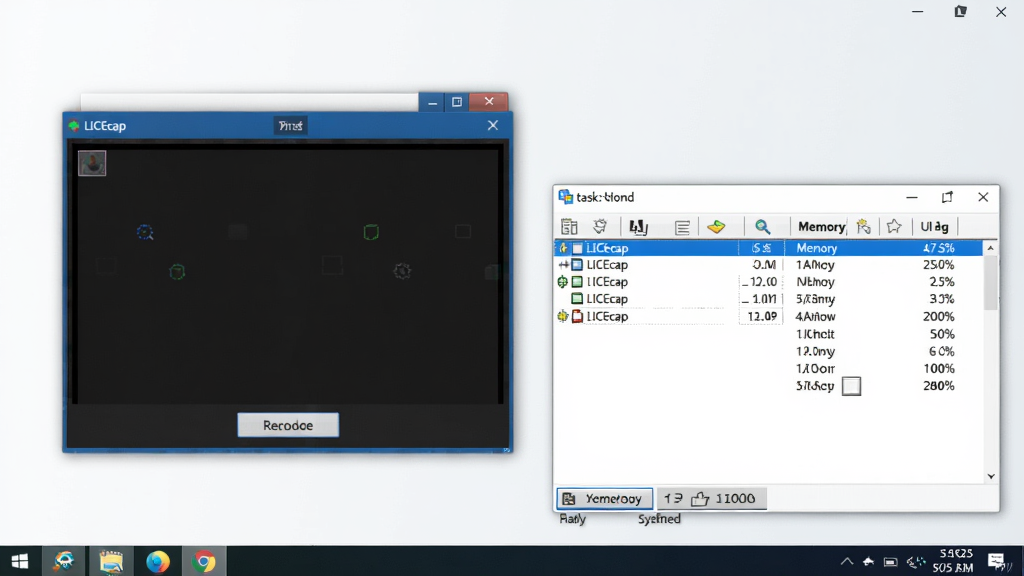Select the 200% value in the 4Arnow row
This screenshot has width=1024, height=576.
coord(938,316)
